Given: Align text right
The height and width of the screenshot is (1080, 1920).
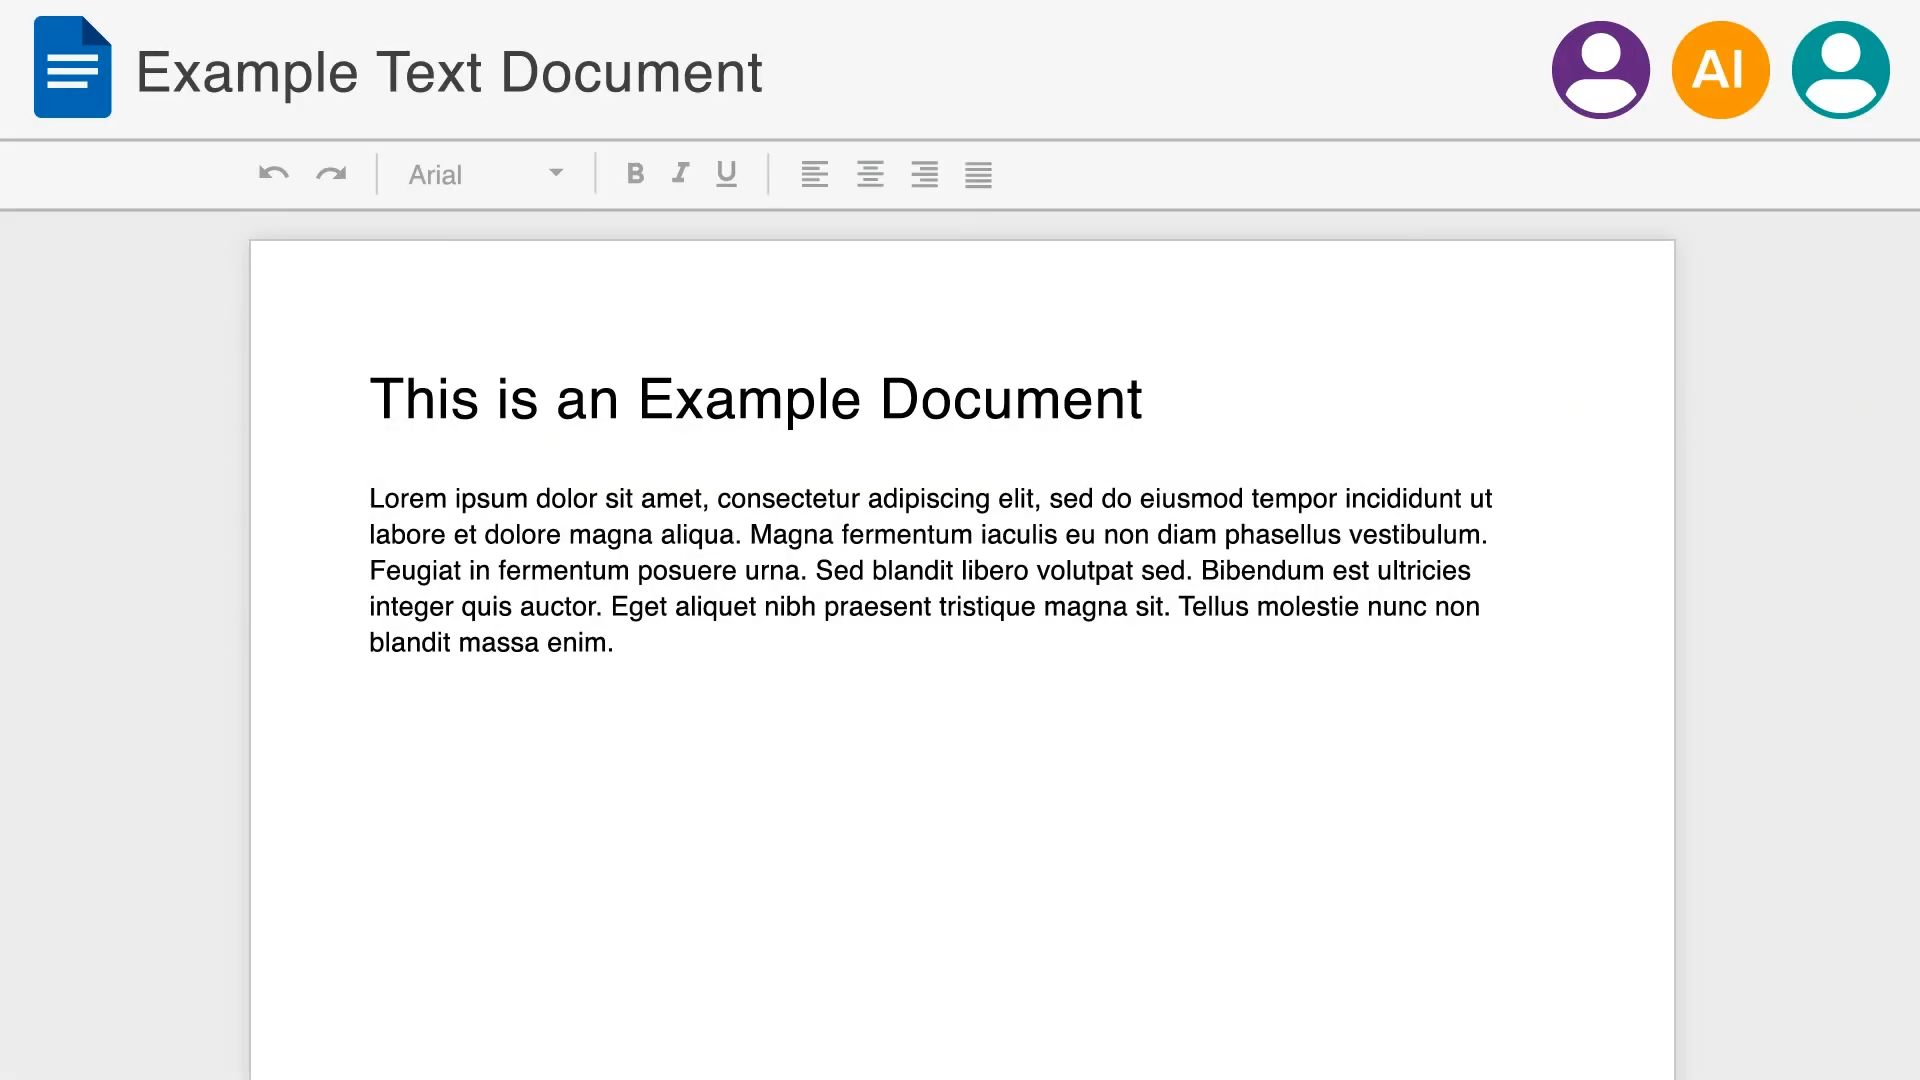Looking at the screenshot, I should [925, 175].
